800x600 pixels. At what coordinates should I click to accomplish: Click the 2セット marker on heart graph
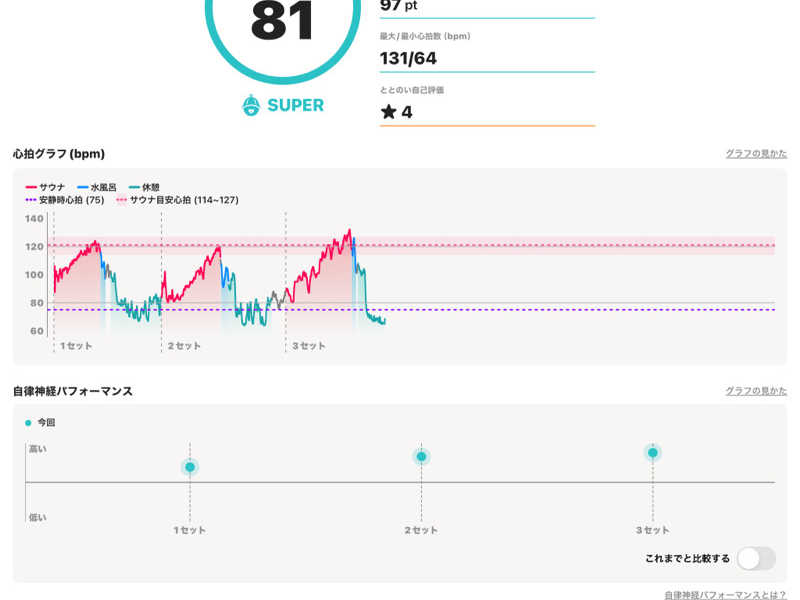[x=183, y=346]
